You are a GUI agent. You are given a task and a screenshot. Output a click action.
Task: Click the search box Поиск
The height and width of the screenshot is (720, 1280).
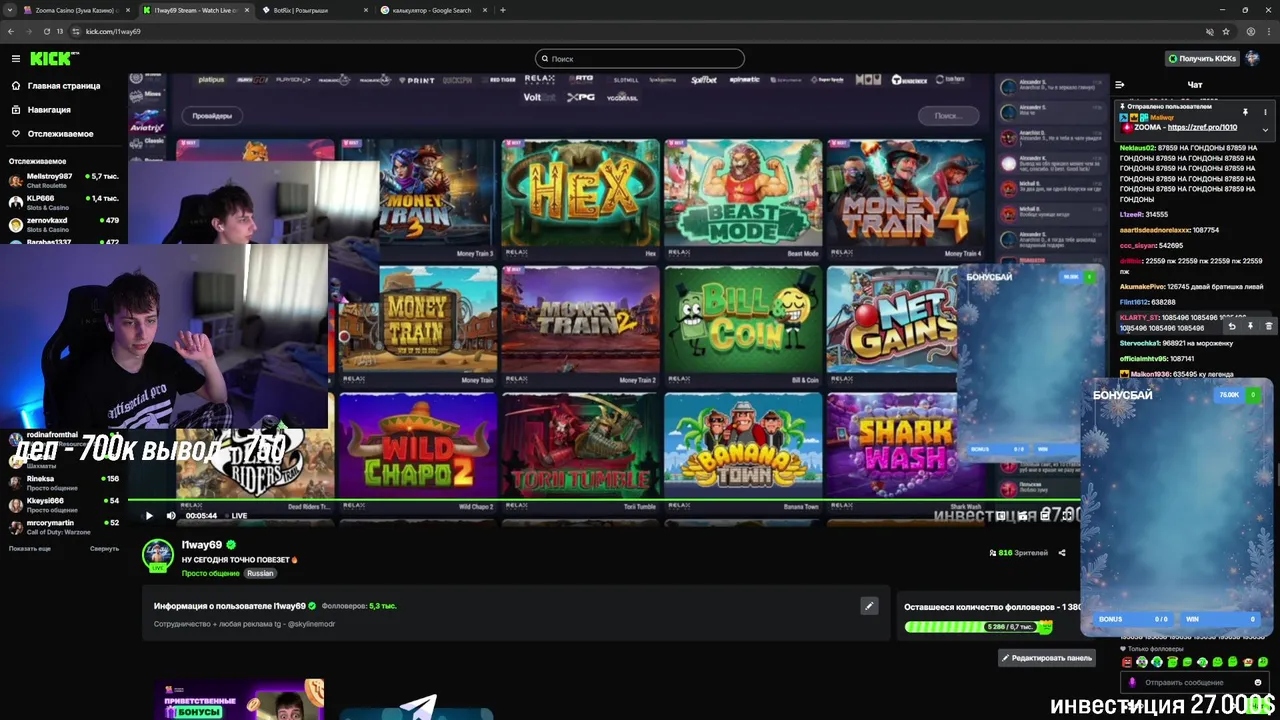pos(640,59)
